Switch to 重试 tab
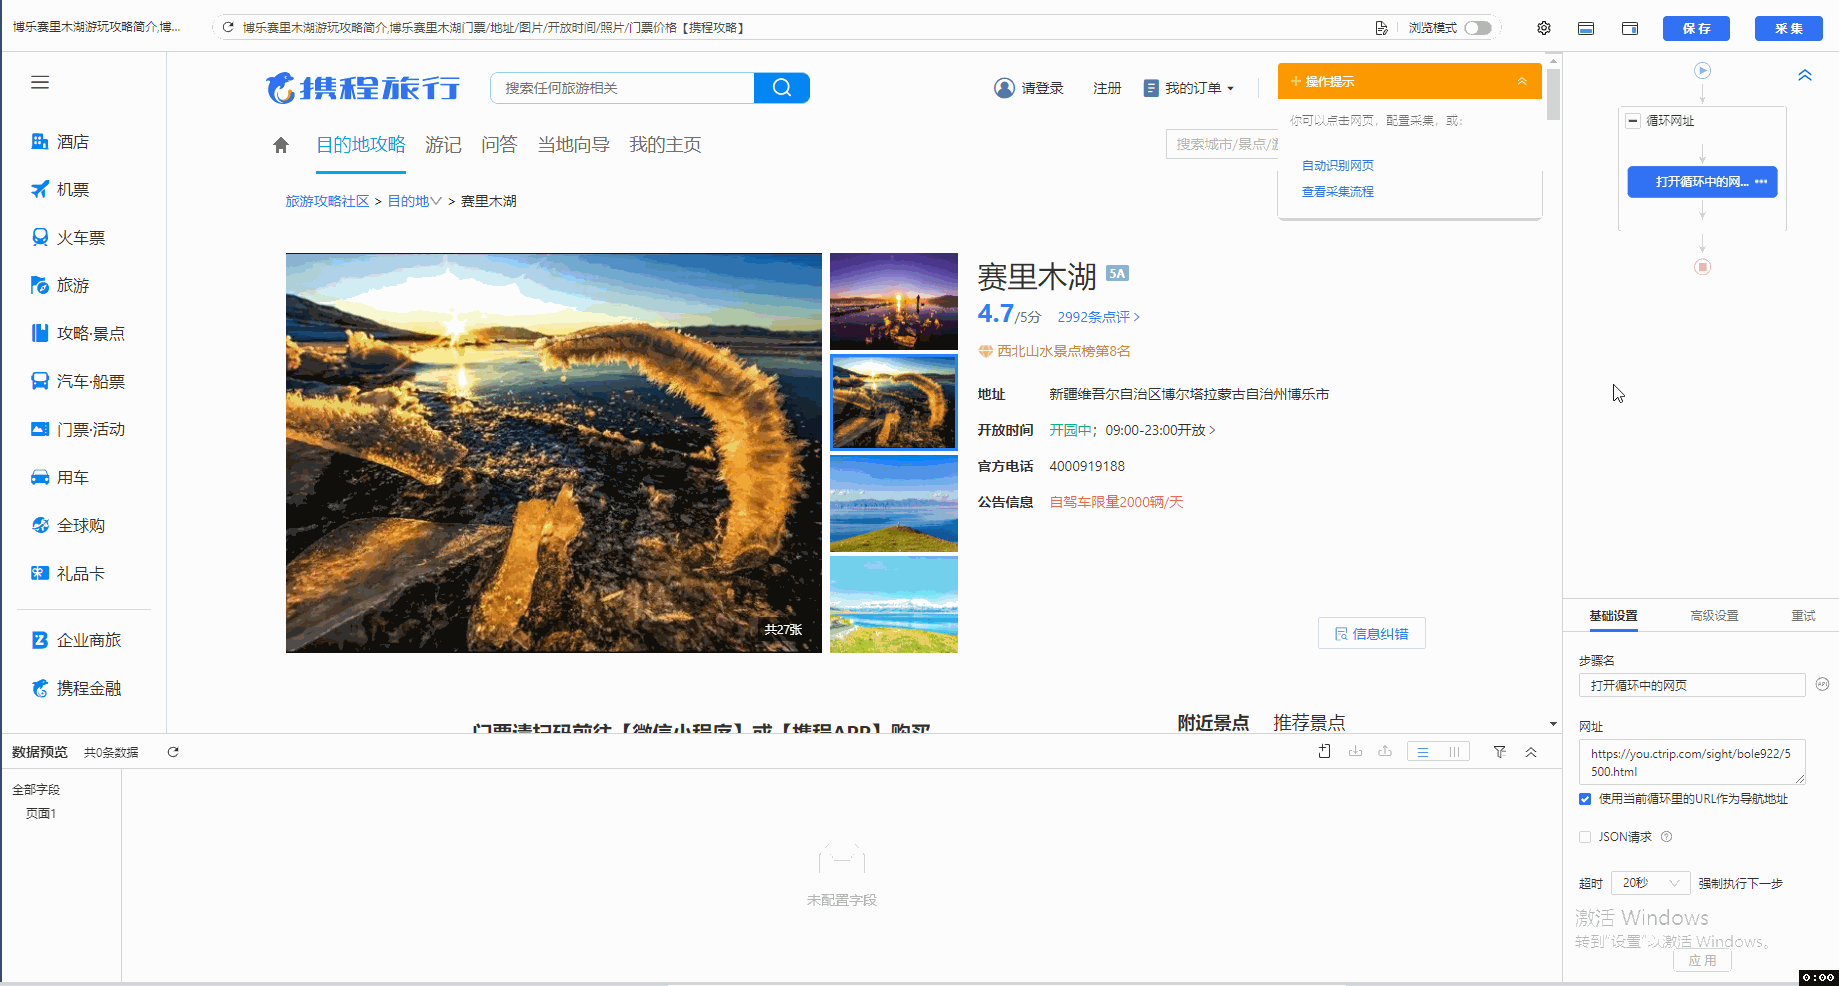Screen dimensions: 1839x986 [1803, 616]
